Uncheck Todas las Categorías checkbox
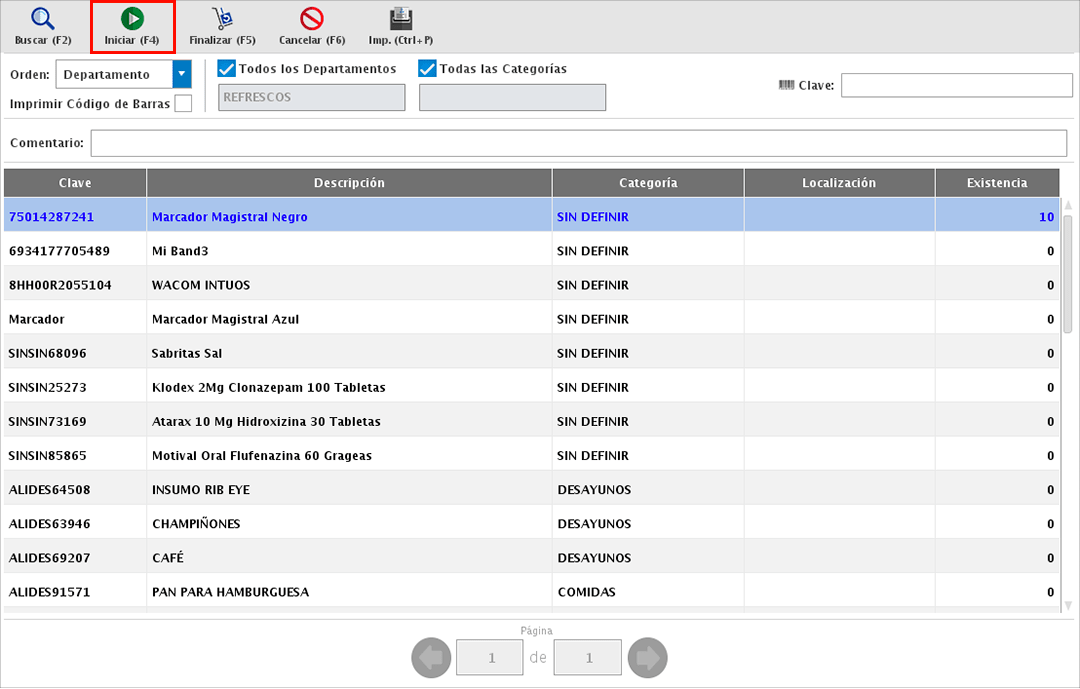Screen dimensions: 1080x689 pyautogui.click(x=428, y=69)
